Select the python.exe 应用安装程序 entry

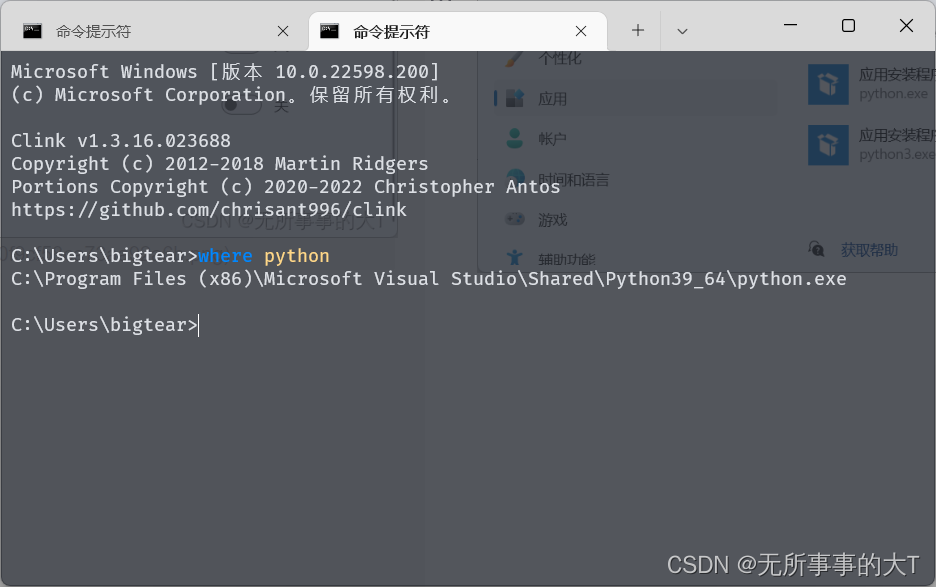872,84
